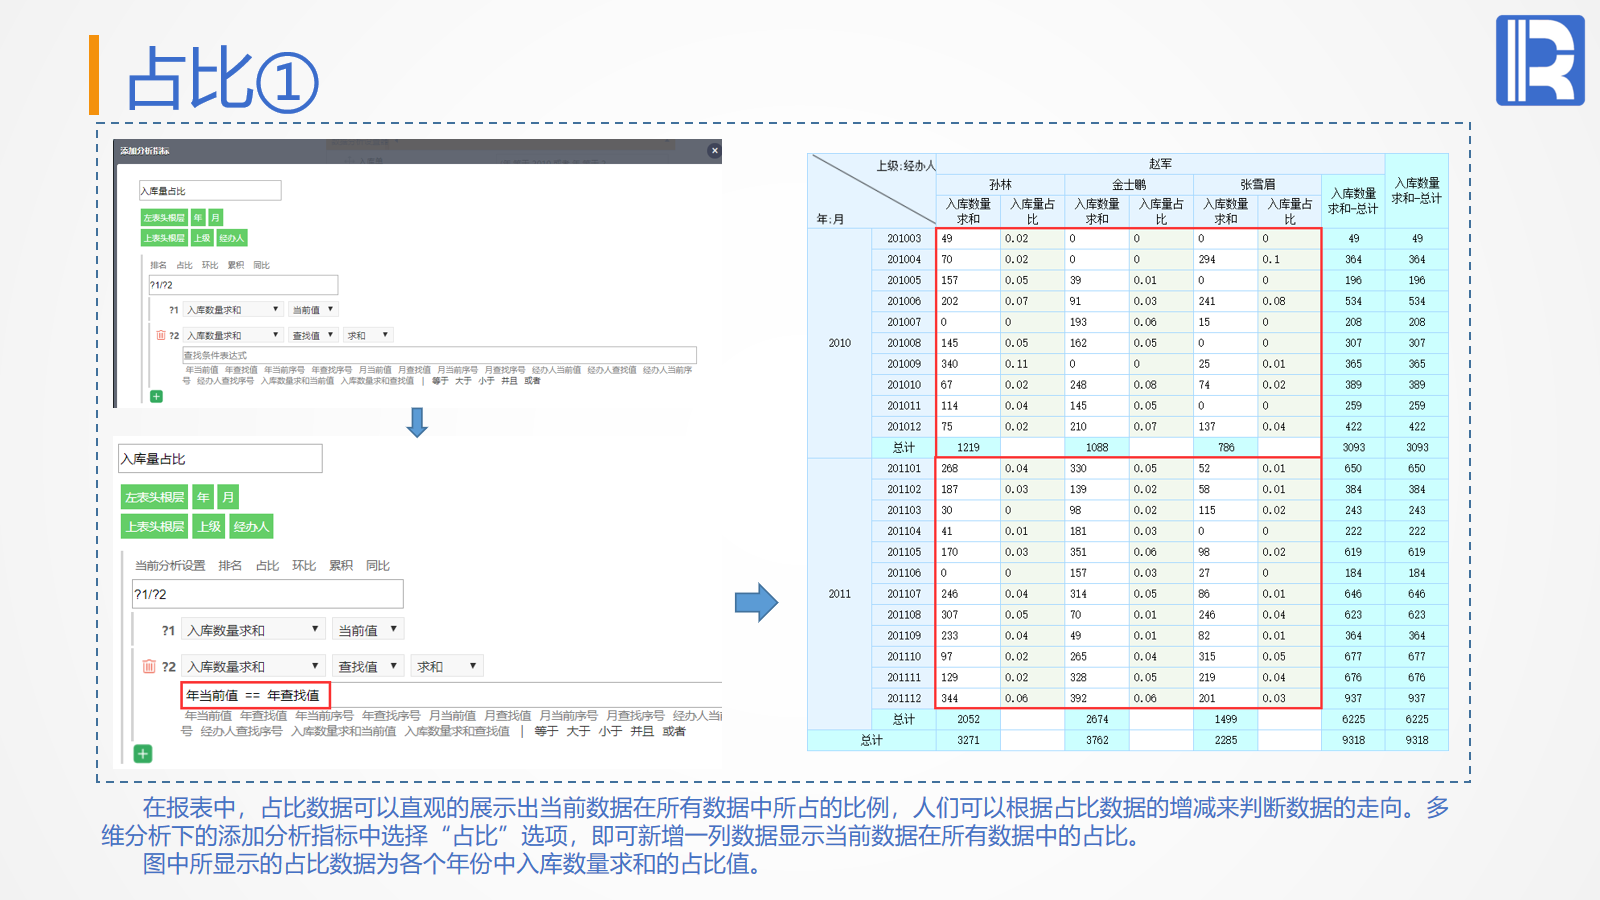Screen dimensions: 1600x900
Task: Click the green 经办人 tag in the enlarged panel
Action: click(x=251, y=526)
